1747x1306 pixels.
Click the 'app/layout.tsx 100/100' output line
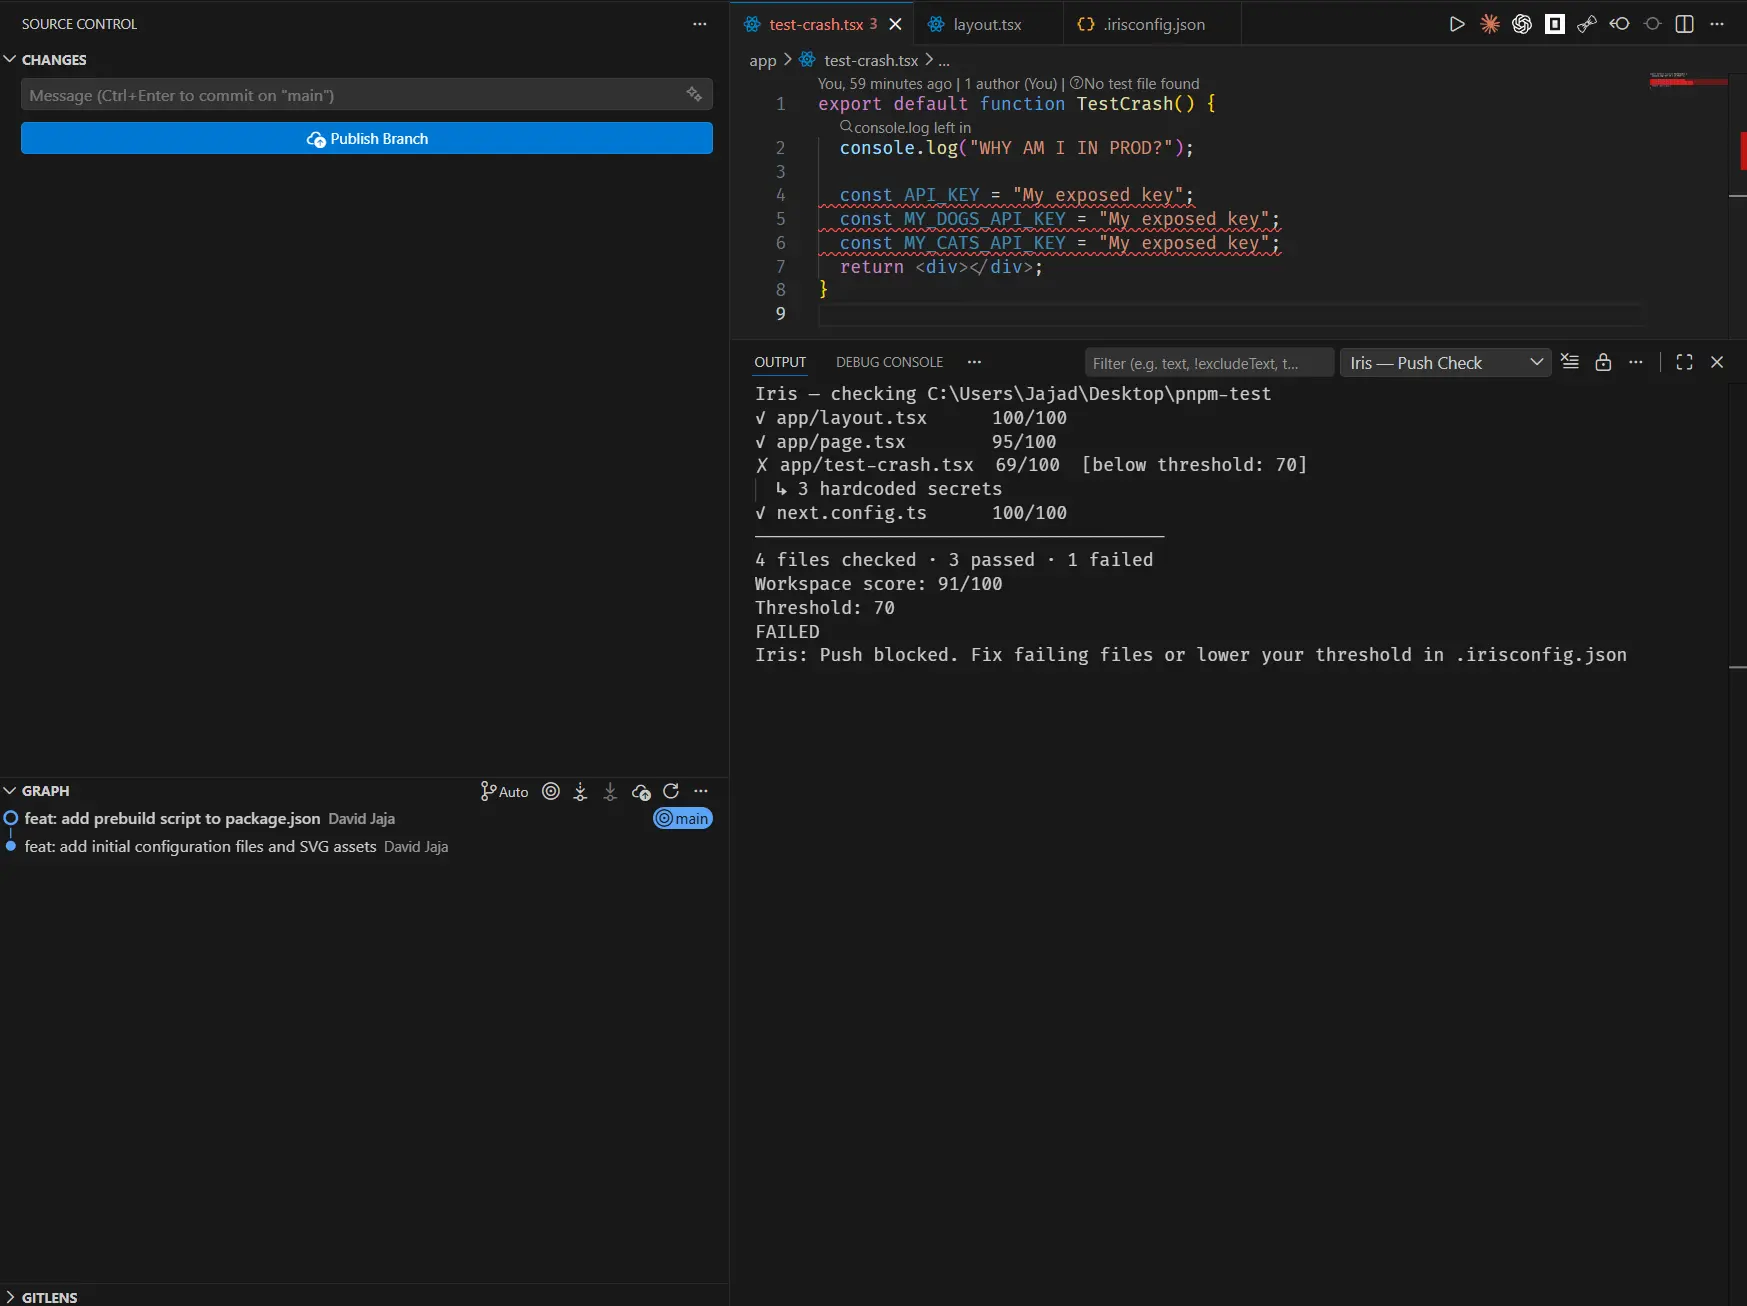(x=911, y=417)
